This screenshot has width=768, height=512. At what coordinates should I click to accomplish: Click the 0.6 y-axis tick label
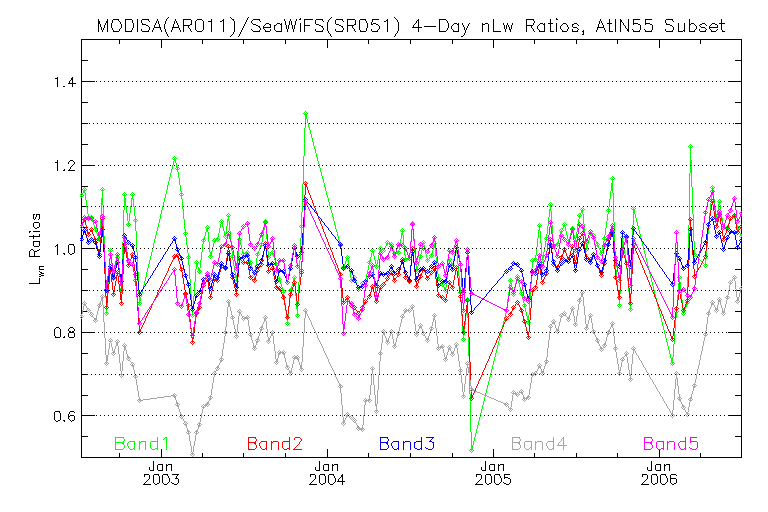click(65, 416)
